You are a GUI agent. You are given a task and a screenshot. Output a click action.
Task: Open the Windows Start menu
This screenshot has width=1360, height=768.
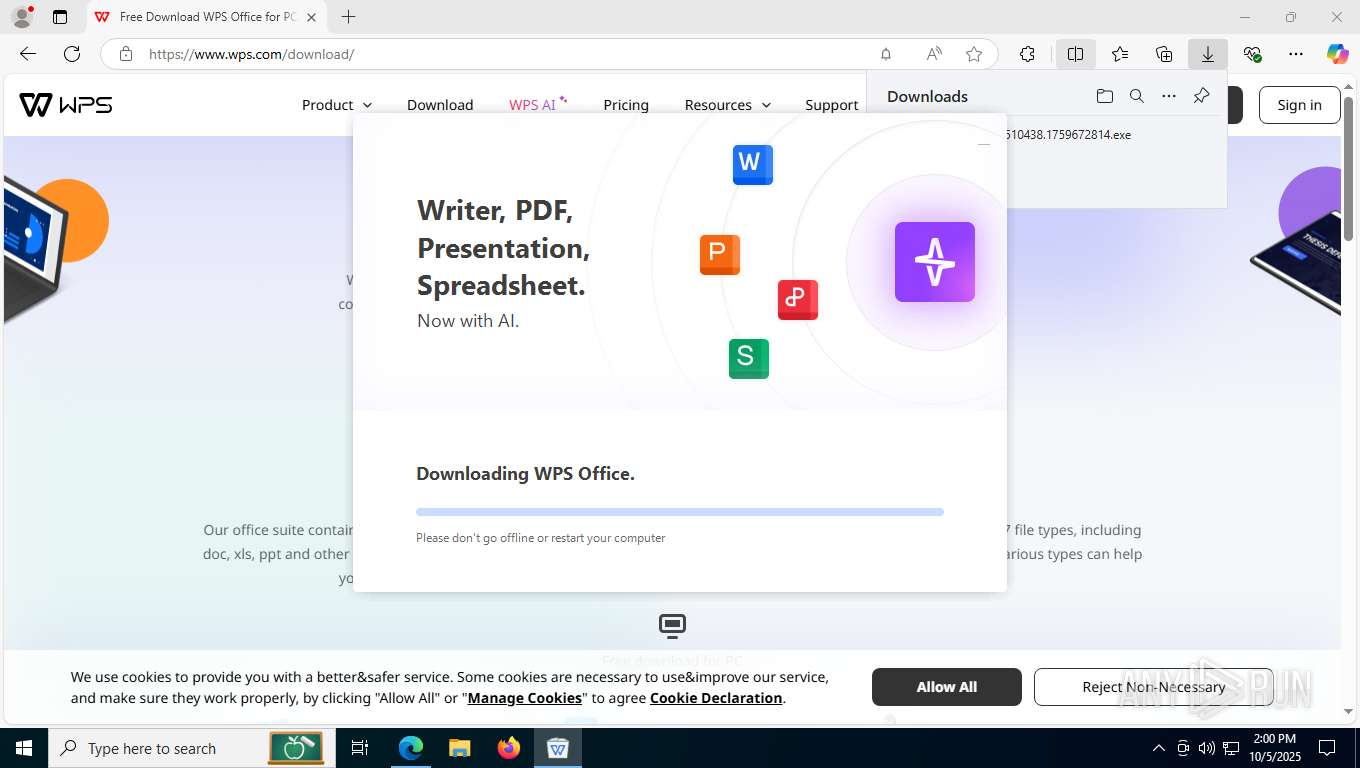coord(23,748)
